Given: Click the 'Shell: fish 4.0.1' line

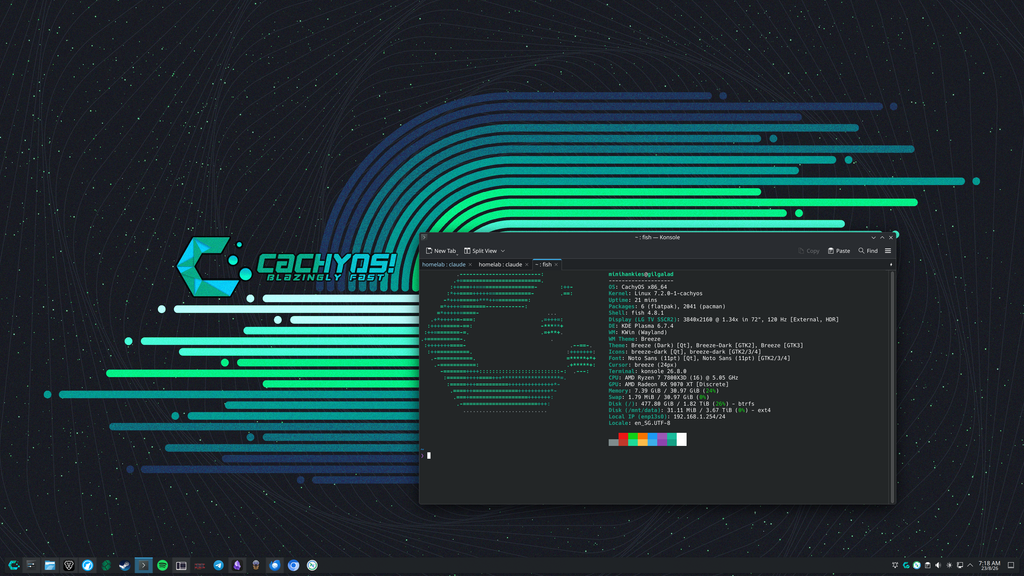Looking at the screenshot, I should 636,313.
